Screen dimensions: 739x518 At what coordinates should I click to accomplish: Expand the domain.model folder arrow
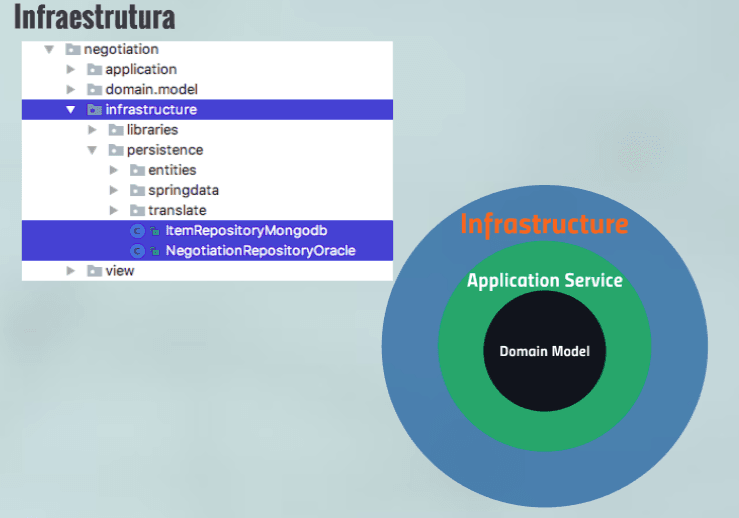click(71, 90)
